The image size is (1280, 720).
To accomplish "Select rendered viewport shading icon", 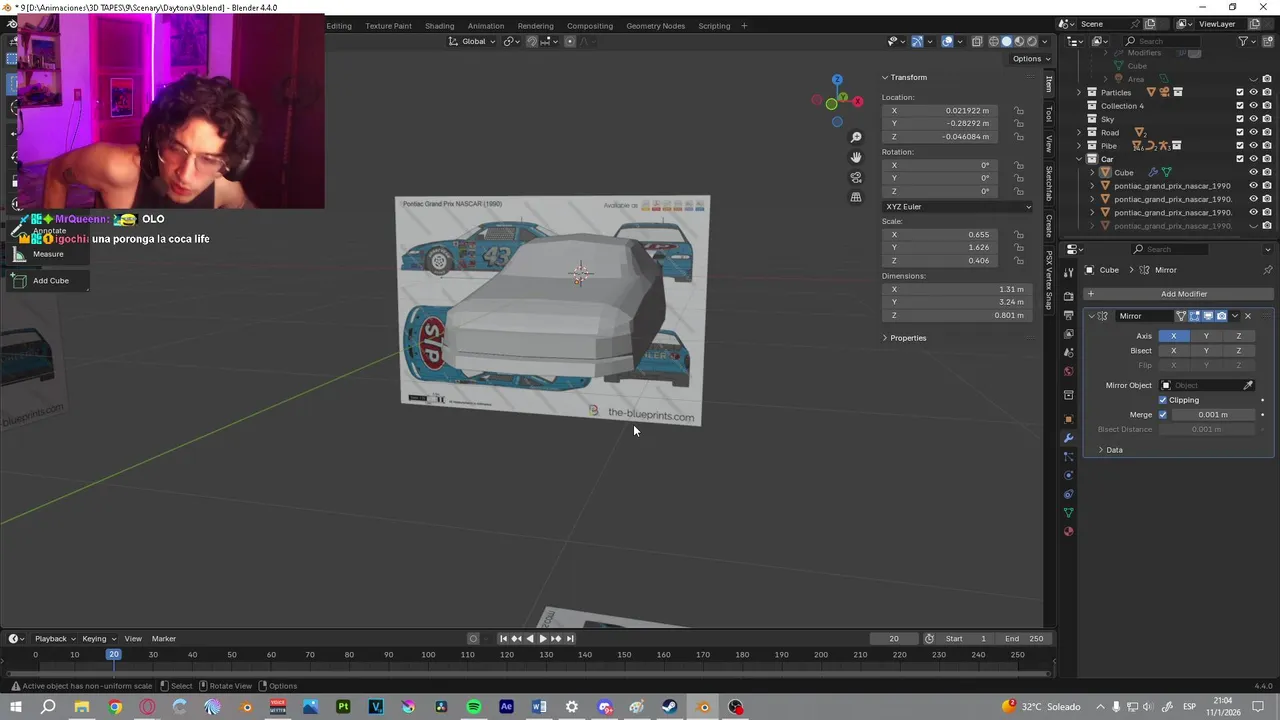I will coord(1032,41).
